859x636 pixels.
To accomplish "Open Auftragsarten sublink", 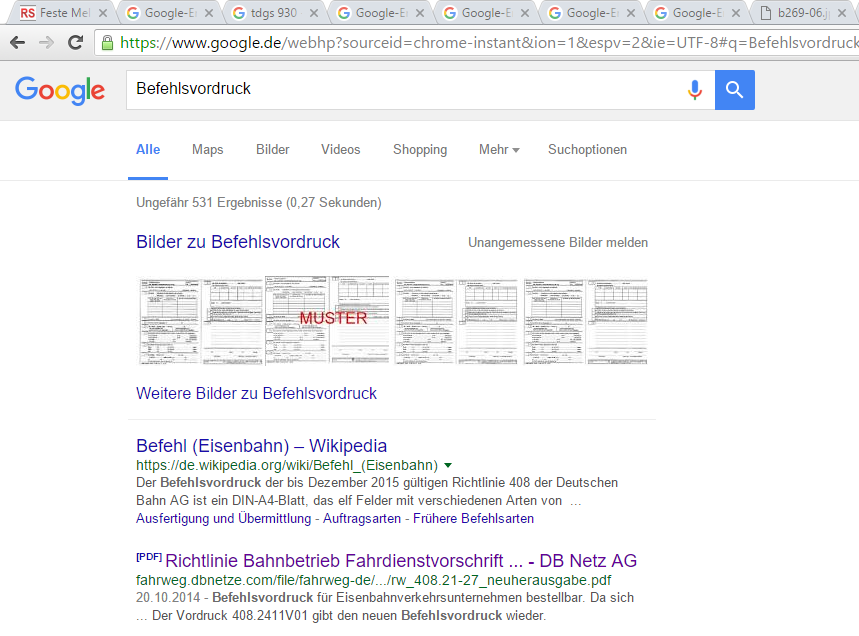I will pyautogui.click(x=362, y=518).
